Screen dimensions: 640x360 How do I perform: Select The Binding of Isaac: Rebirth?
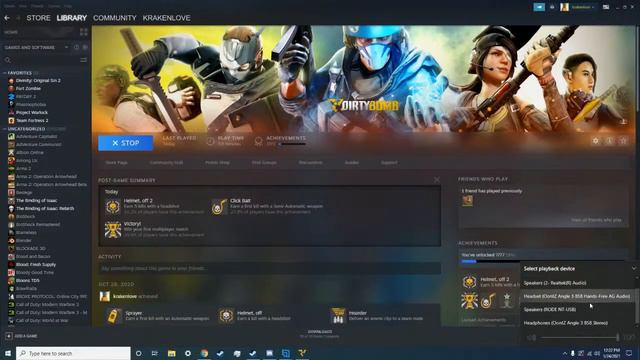[x=45, y=209]
